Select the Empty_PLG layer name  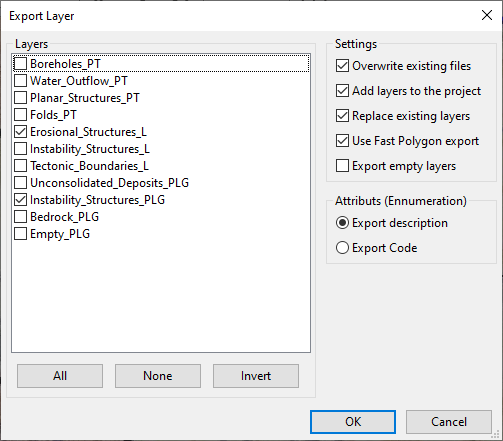pyautogui.click(x=60, y=234)
